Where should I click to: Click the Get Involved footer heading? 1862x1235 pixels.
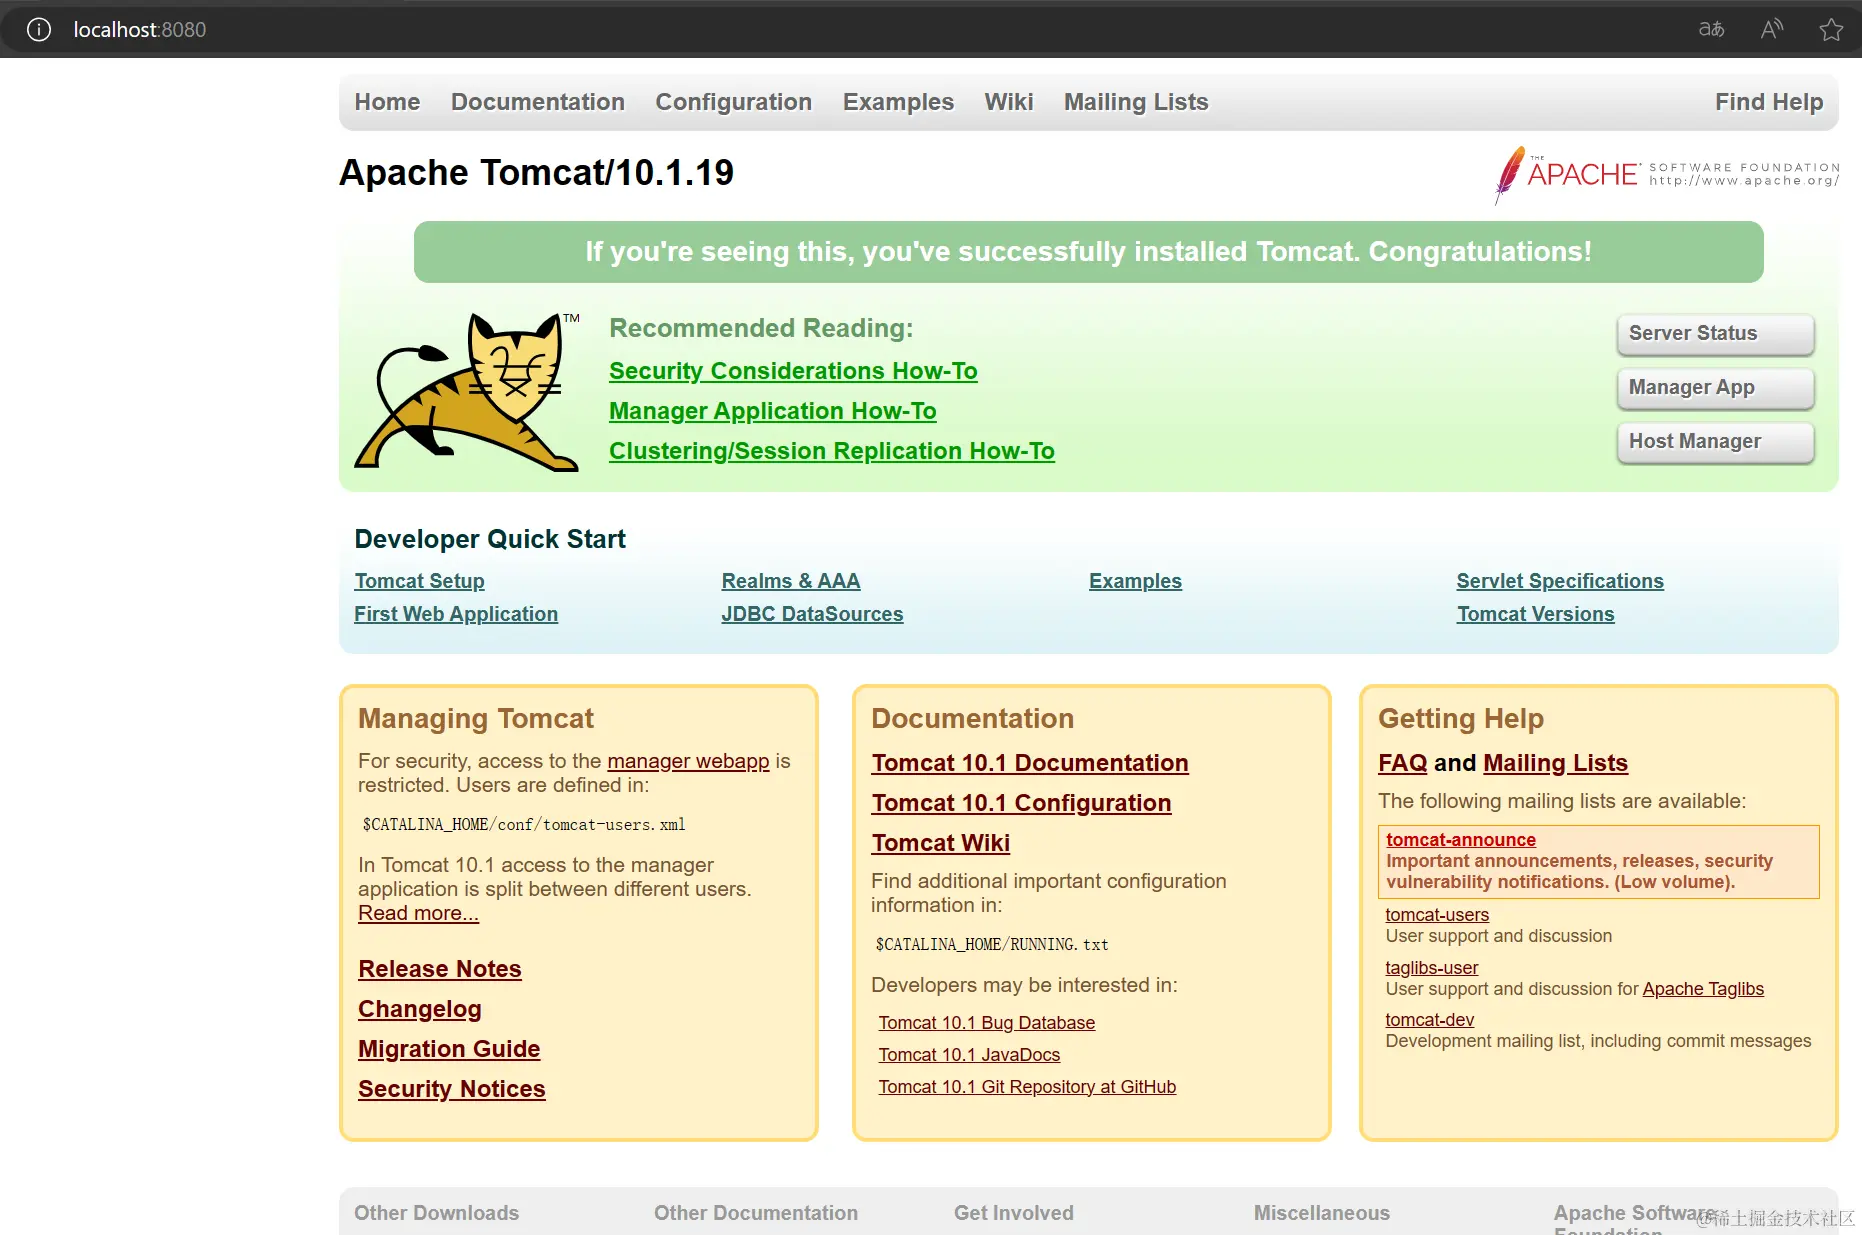pos(1014,1213)
